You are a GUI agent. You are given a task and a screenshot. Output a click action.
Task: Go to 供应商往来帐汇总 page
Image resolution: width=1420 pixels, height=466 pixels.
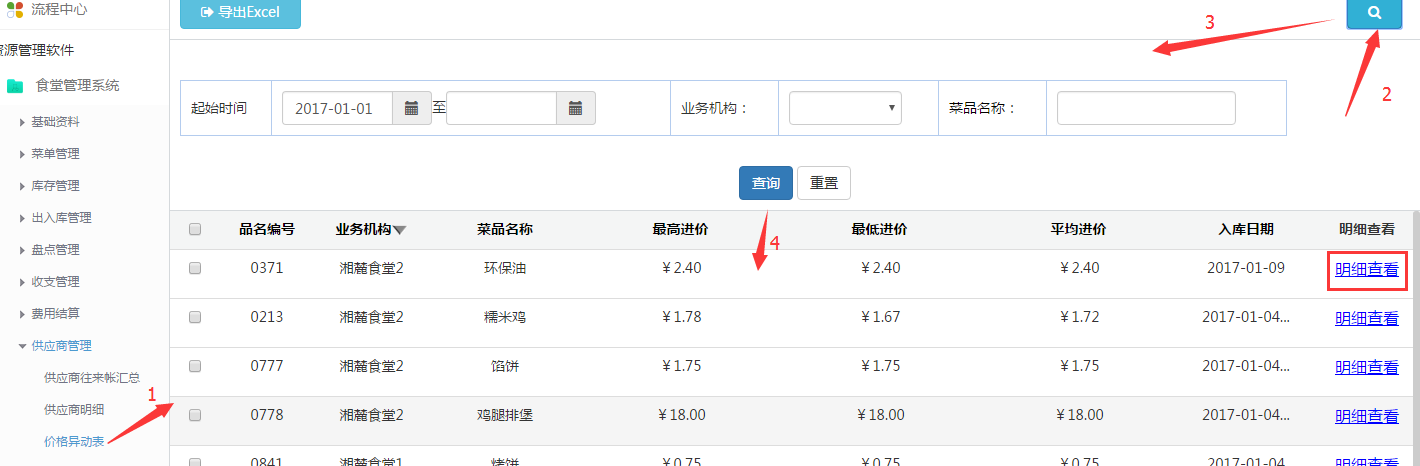(92, 378)
